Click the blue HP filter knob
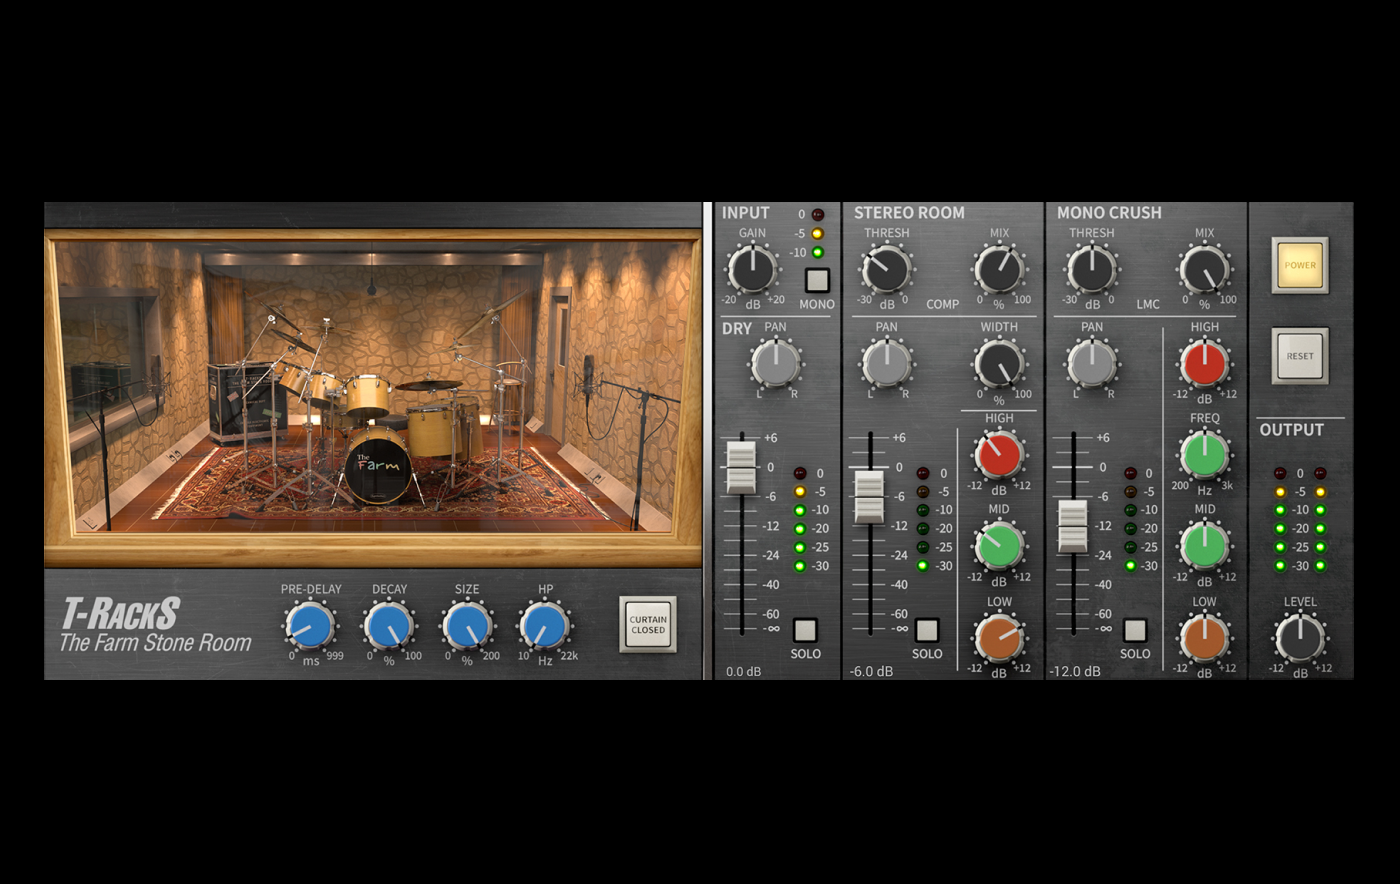The width and height of the screenshot is (1400, 884). 545,627
